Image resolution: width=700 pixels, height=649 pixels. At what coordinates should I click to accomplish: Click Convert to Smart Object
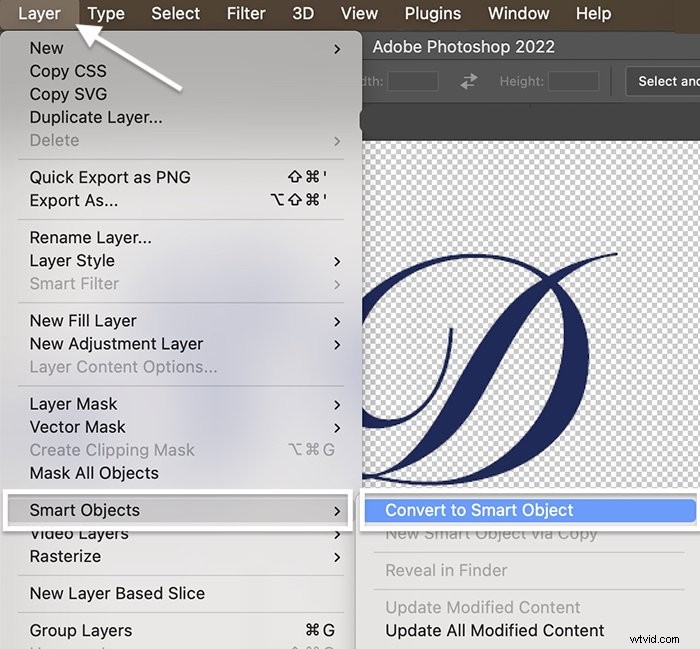tap(530, 510)
